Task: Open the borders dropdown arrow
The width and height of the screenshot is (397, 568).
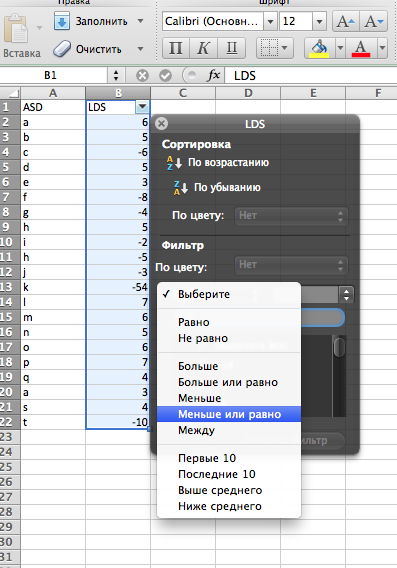Action: pos(285,48)
